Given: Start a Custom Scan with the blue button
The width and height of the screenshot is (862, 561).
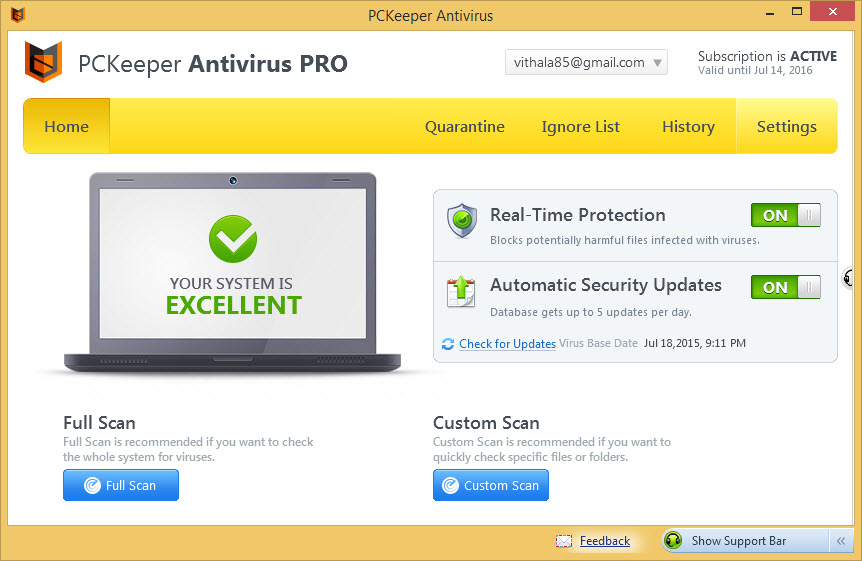Looking at the screenshot, I should pos(491,485).
